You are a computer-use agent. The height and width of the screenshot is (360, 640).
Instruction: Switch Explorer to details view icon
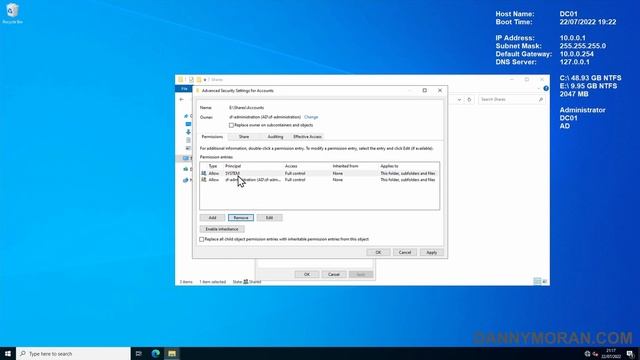(537, 281)
